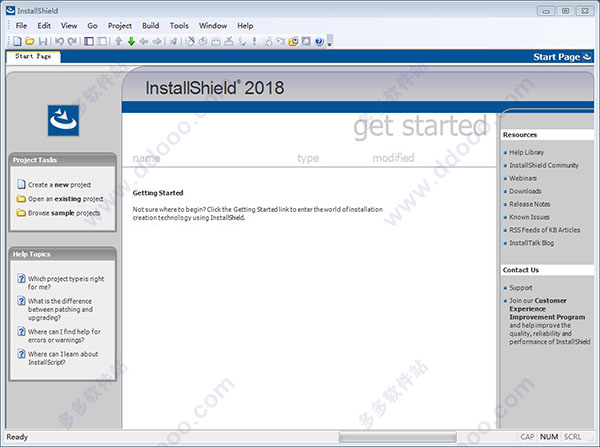This screenshot has height=447, width=600.
Task: Click the Getting Started link
Action: pyautogui.click(x=158, y=193)
